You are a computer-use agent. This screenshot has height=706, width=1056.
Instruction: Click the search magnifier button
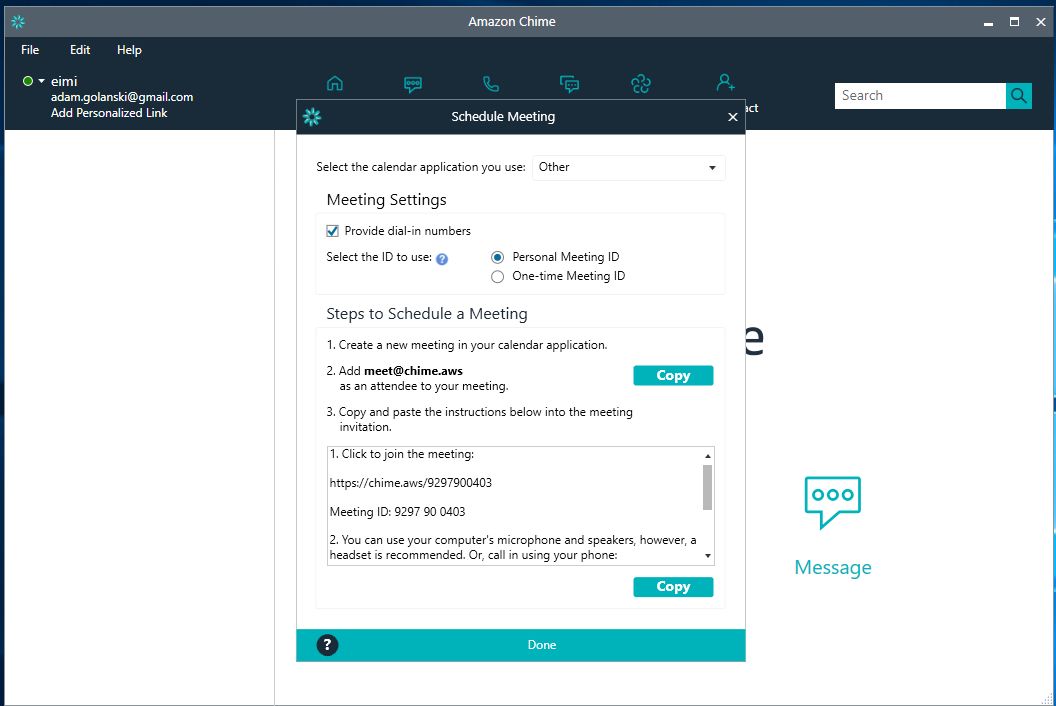pyautogui.click(x=1019, y=96)
